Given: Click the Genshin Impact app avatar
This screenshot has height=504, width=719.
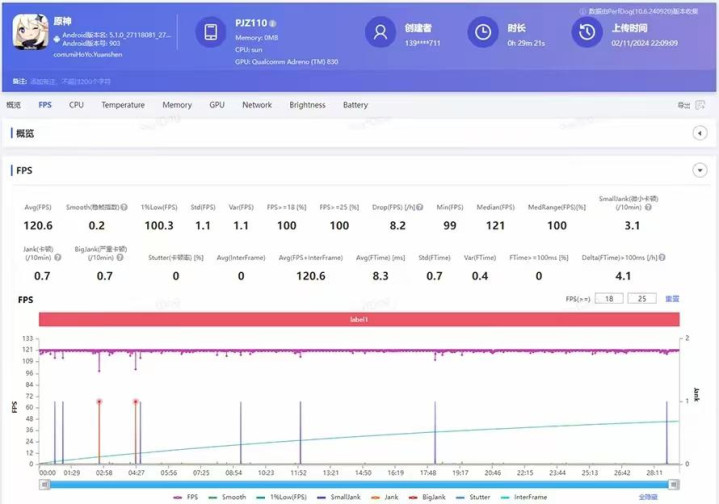Looking at the screenshot, I should [30, 32].
